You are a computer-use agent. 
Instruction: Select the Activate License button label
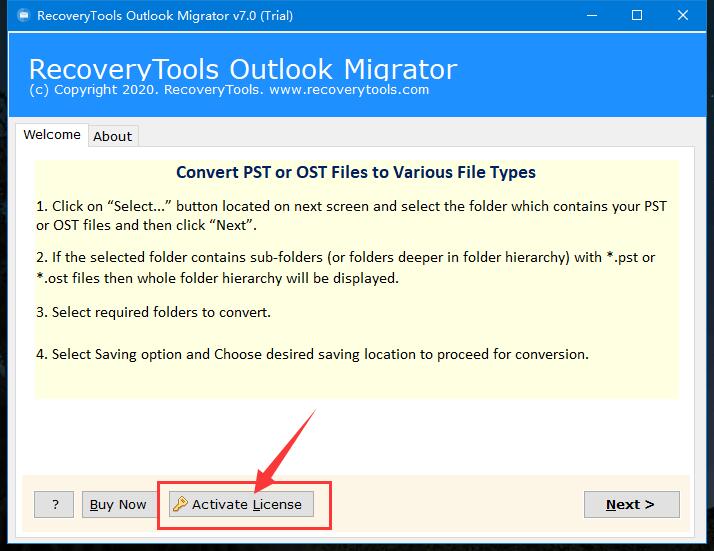pos(246,505)
